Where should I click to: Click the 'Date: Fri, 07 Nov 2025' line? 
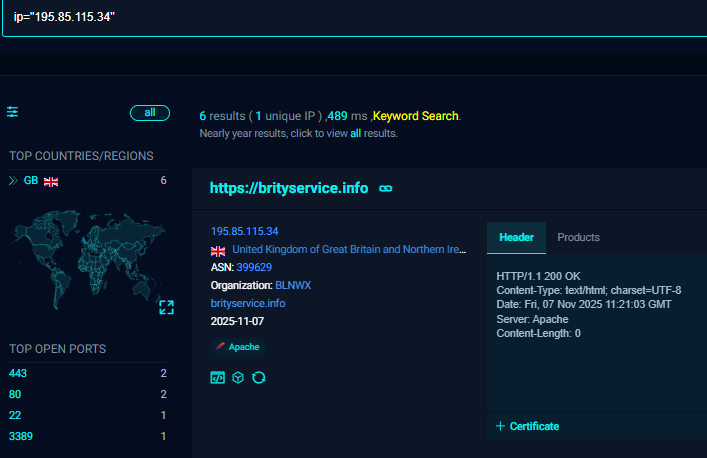point(584,304)
